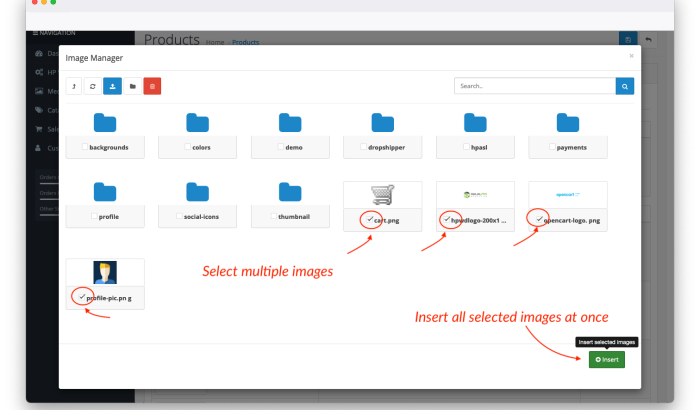
Task: Uncheck the profile-pic.png checkbox
Action: pyautogui.click(x=82, y=297)
